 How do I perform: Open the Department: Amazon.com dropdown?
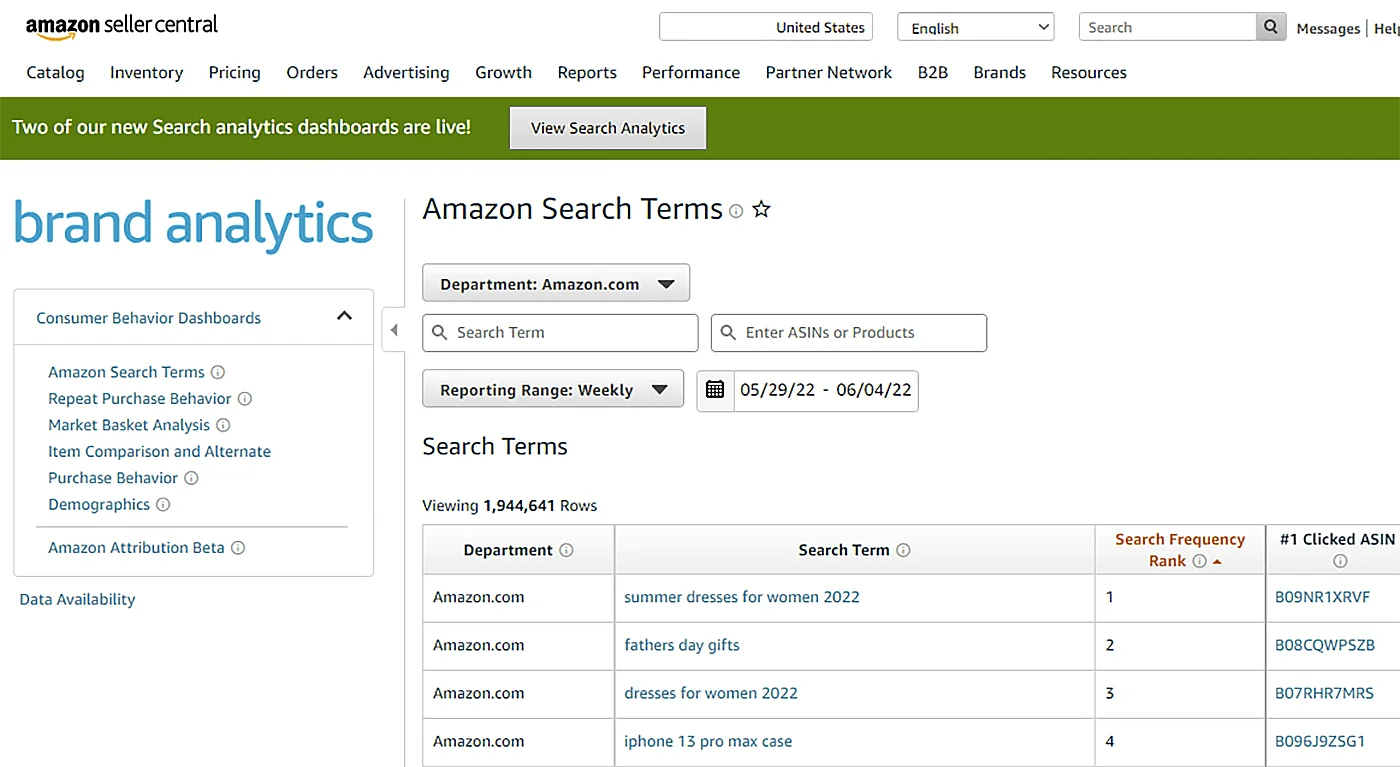[556, 284]
